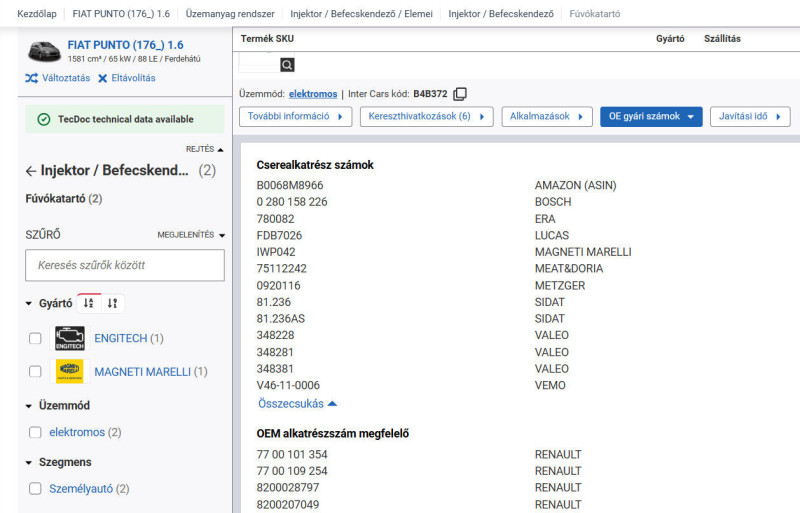Click the Termék SKU column header

(x=267, y=39)
